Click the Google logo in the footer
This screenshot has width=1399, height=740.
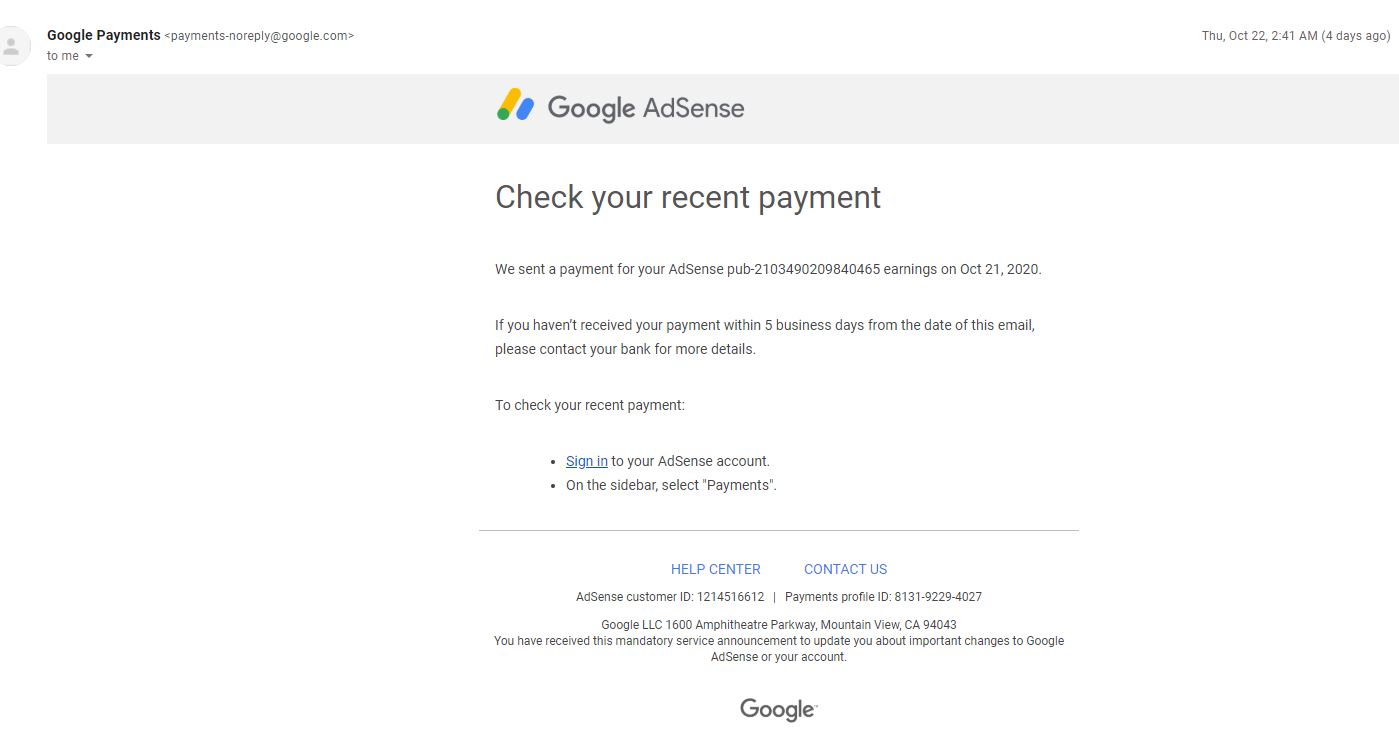pos(778,710)
